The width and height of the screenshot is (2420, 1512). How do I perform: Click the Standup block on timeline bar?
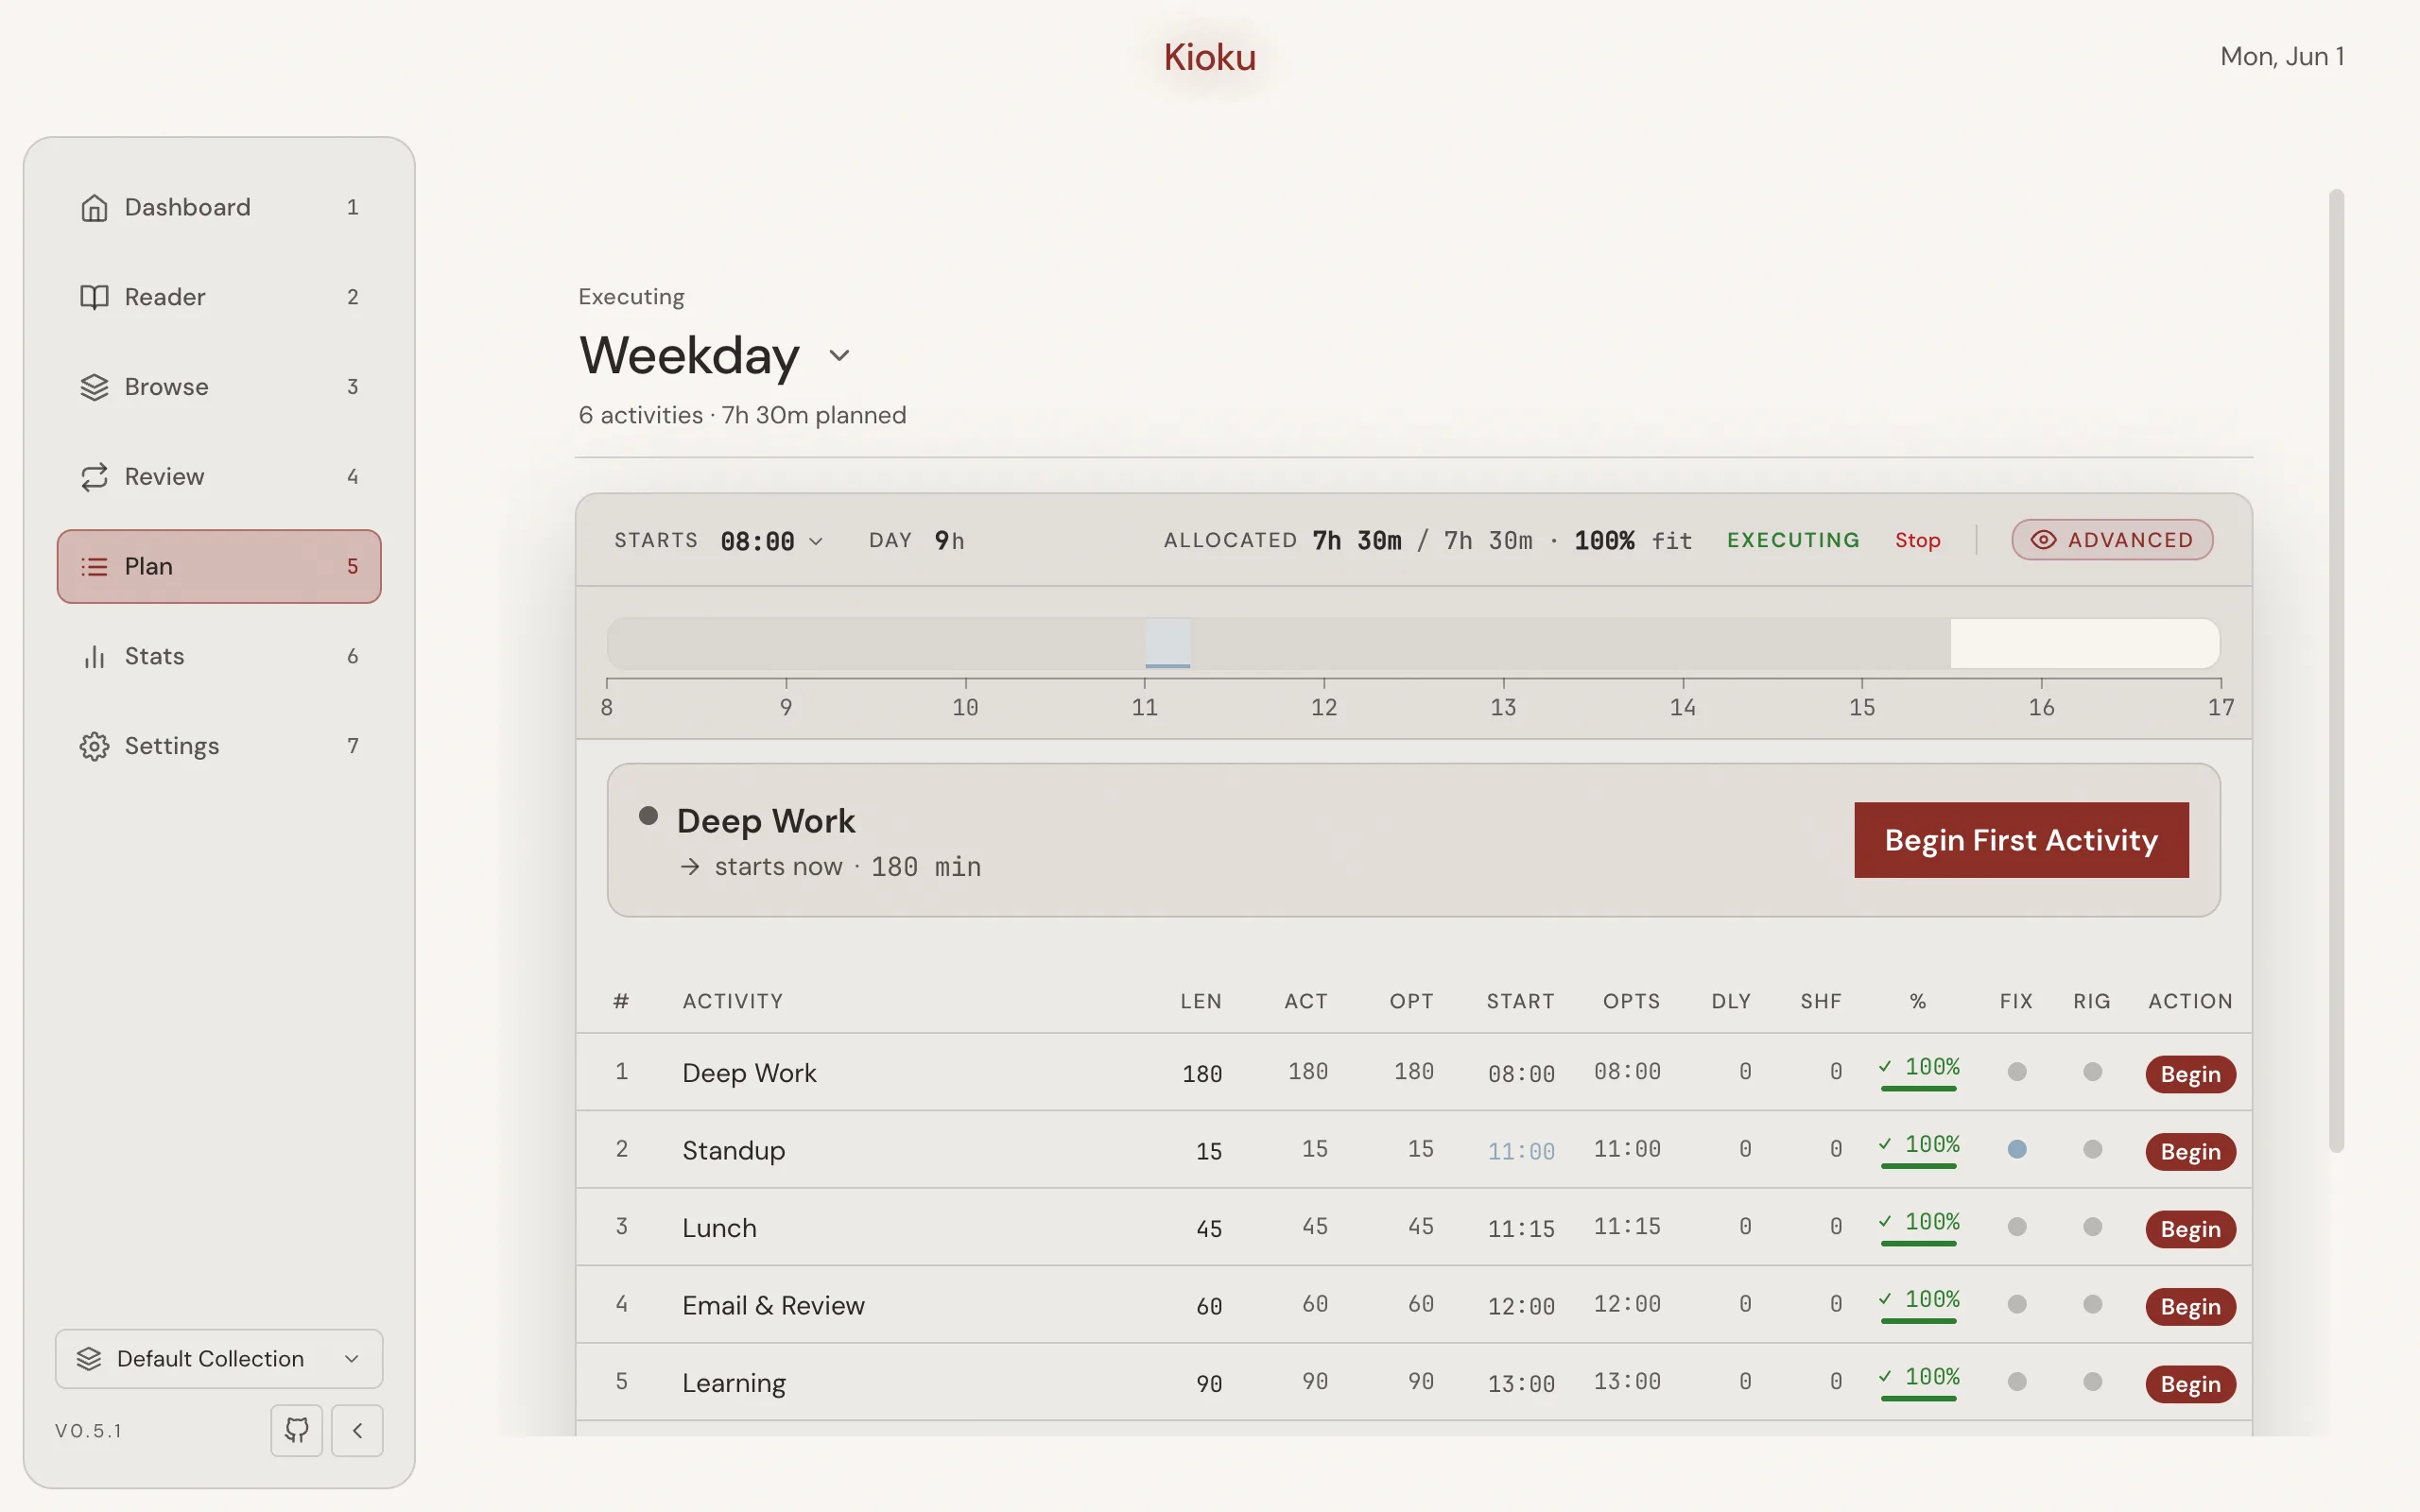click(1167, 643)
